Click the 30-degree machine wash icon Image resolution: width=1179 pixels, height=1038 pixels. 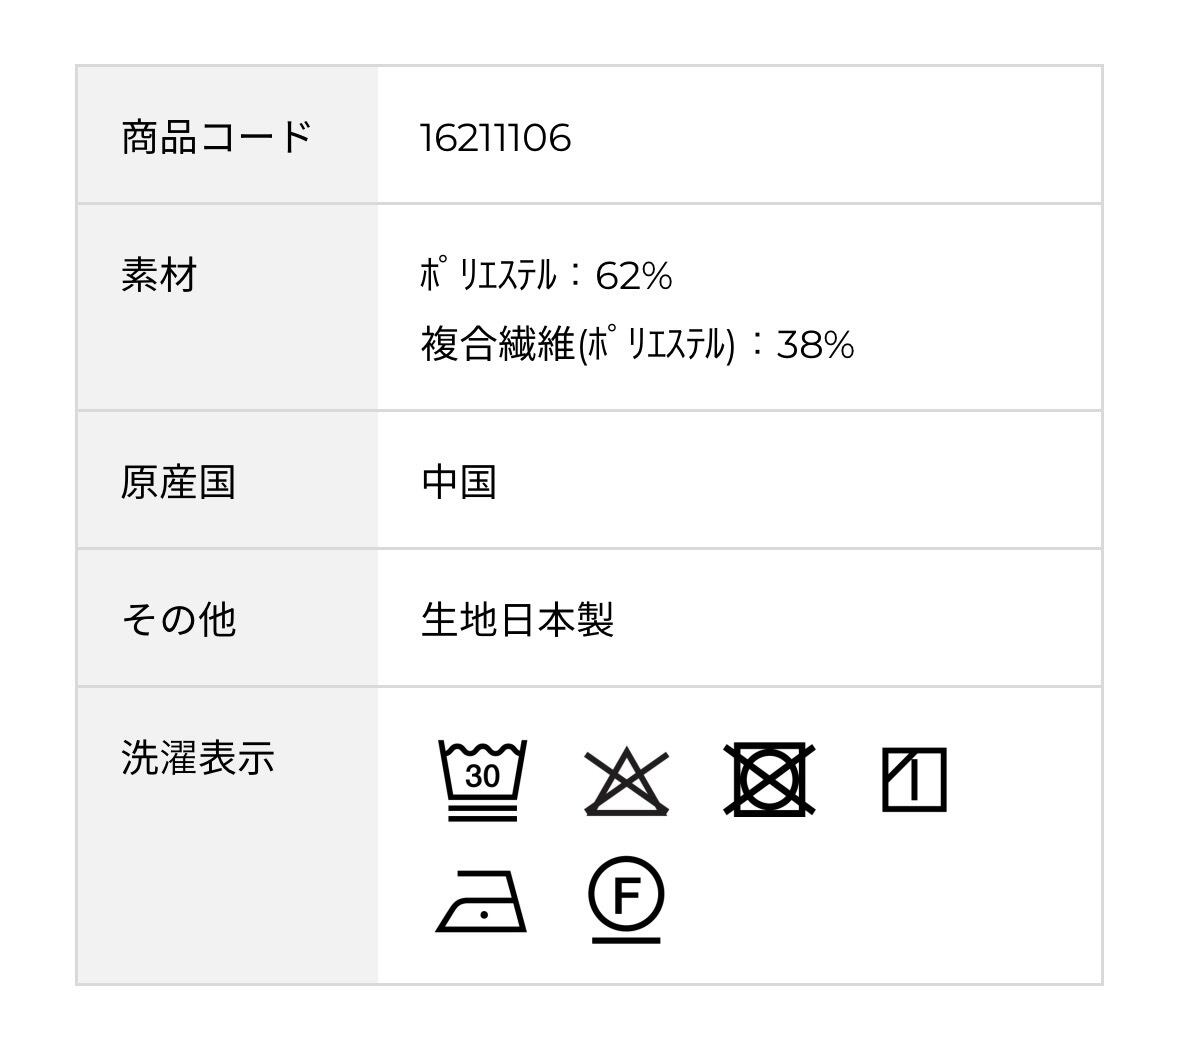click(482, 780)
